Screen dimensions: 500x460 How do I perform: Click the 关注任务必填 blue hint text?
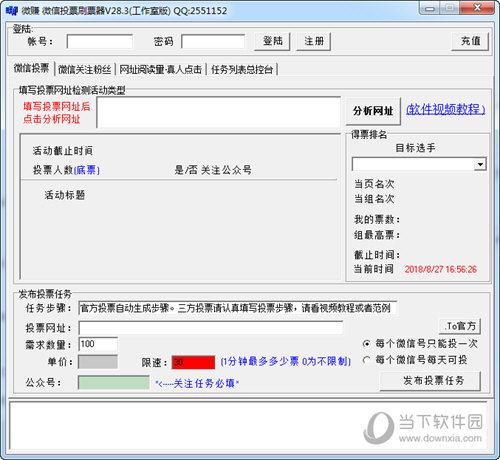click(197, 384)
